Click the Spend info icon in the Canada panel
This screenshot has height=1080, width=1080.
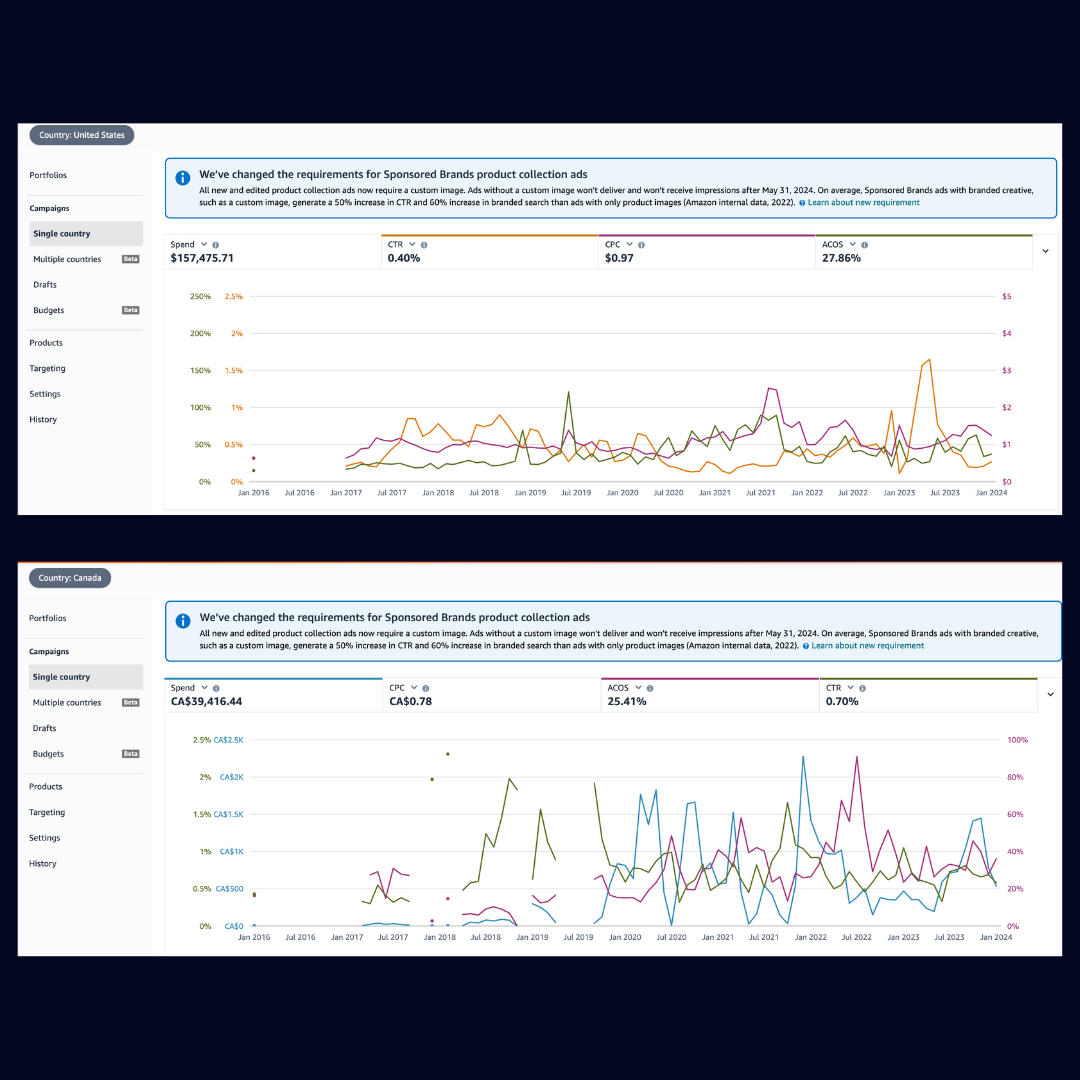213,688
